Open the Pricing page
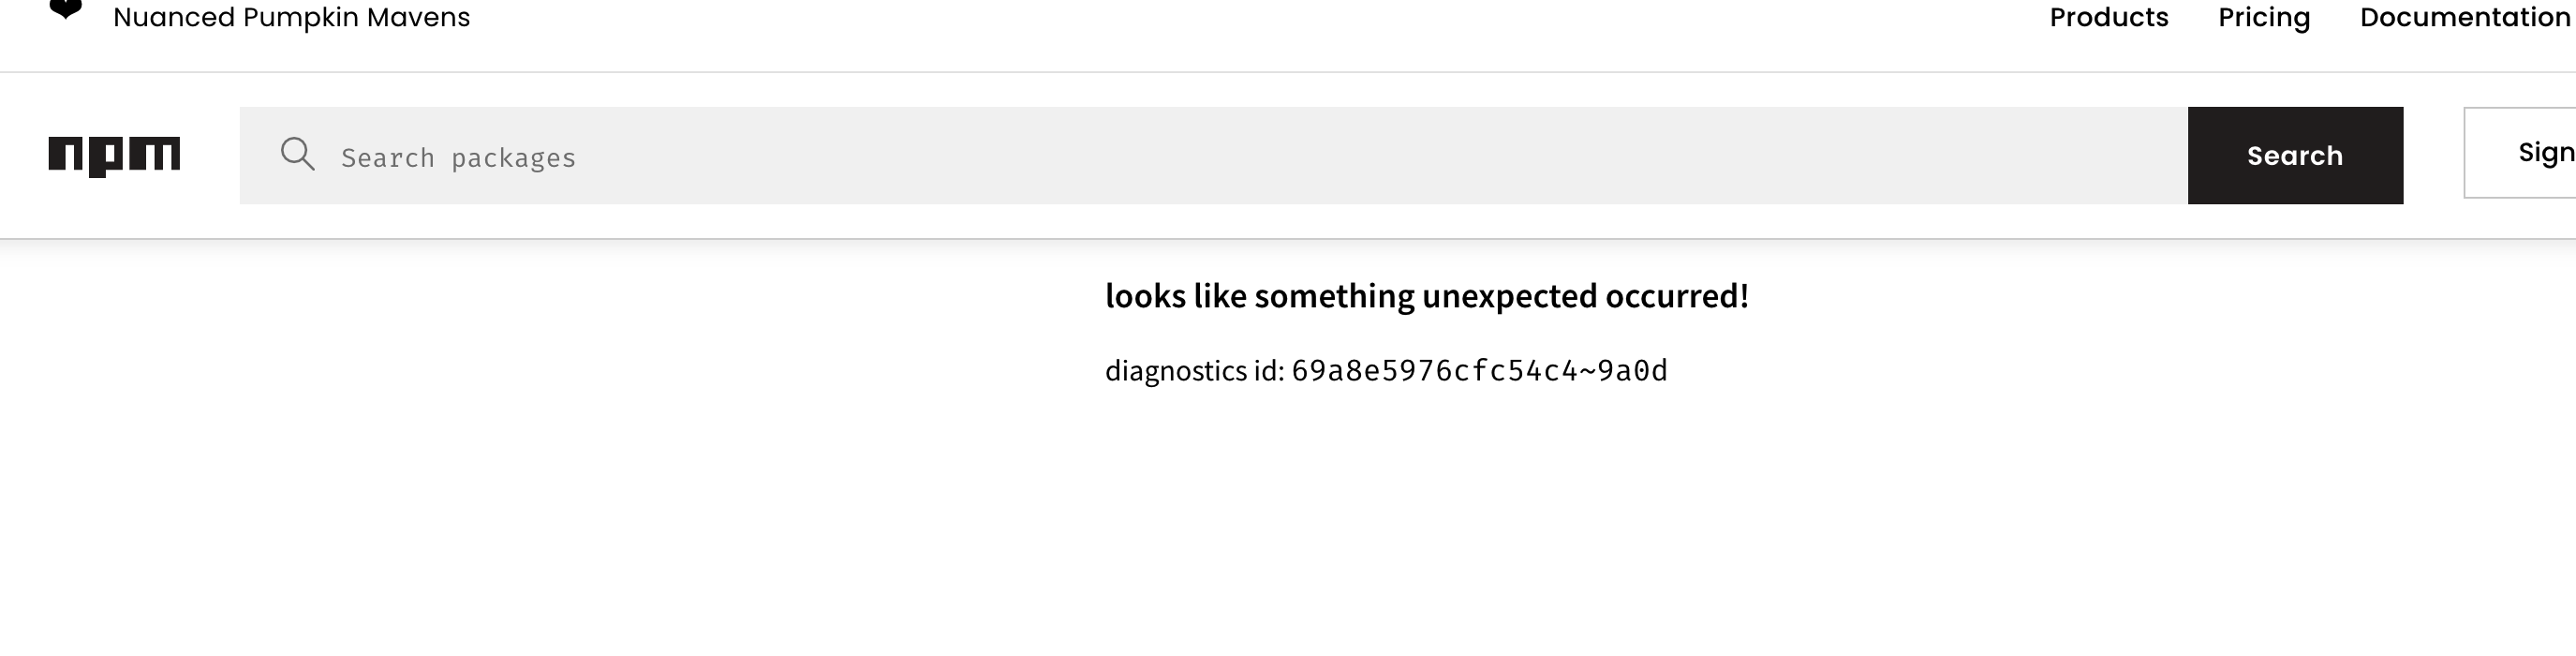Image resolution: width=2576 pixels, height=656 pixels. [2263, 16]
